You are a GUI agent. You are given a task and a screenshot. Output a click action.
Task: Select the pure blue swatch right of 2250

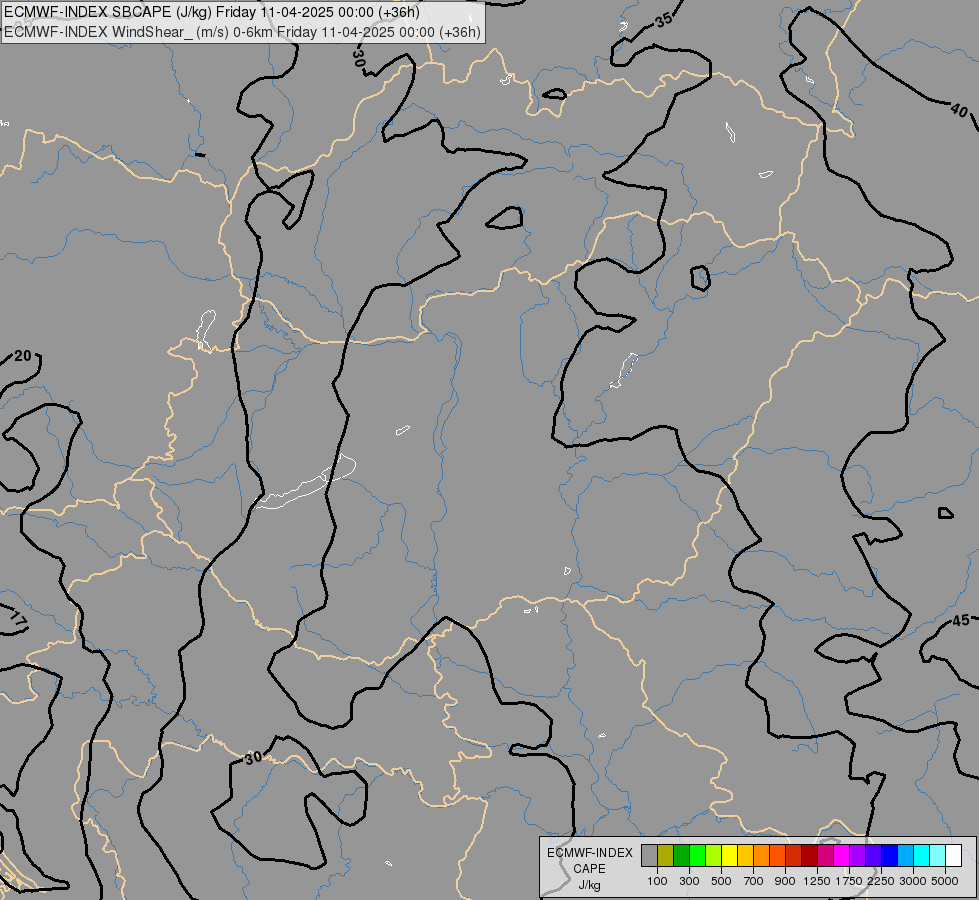[x=890, y=856]
